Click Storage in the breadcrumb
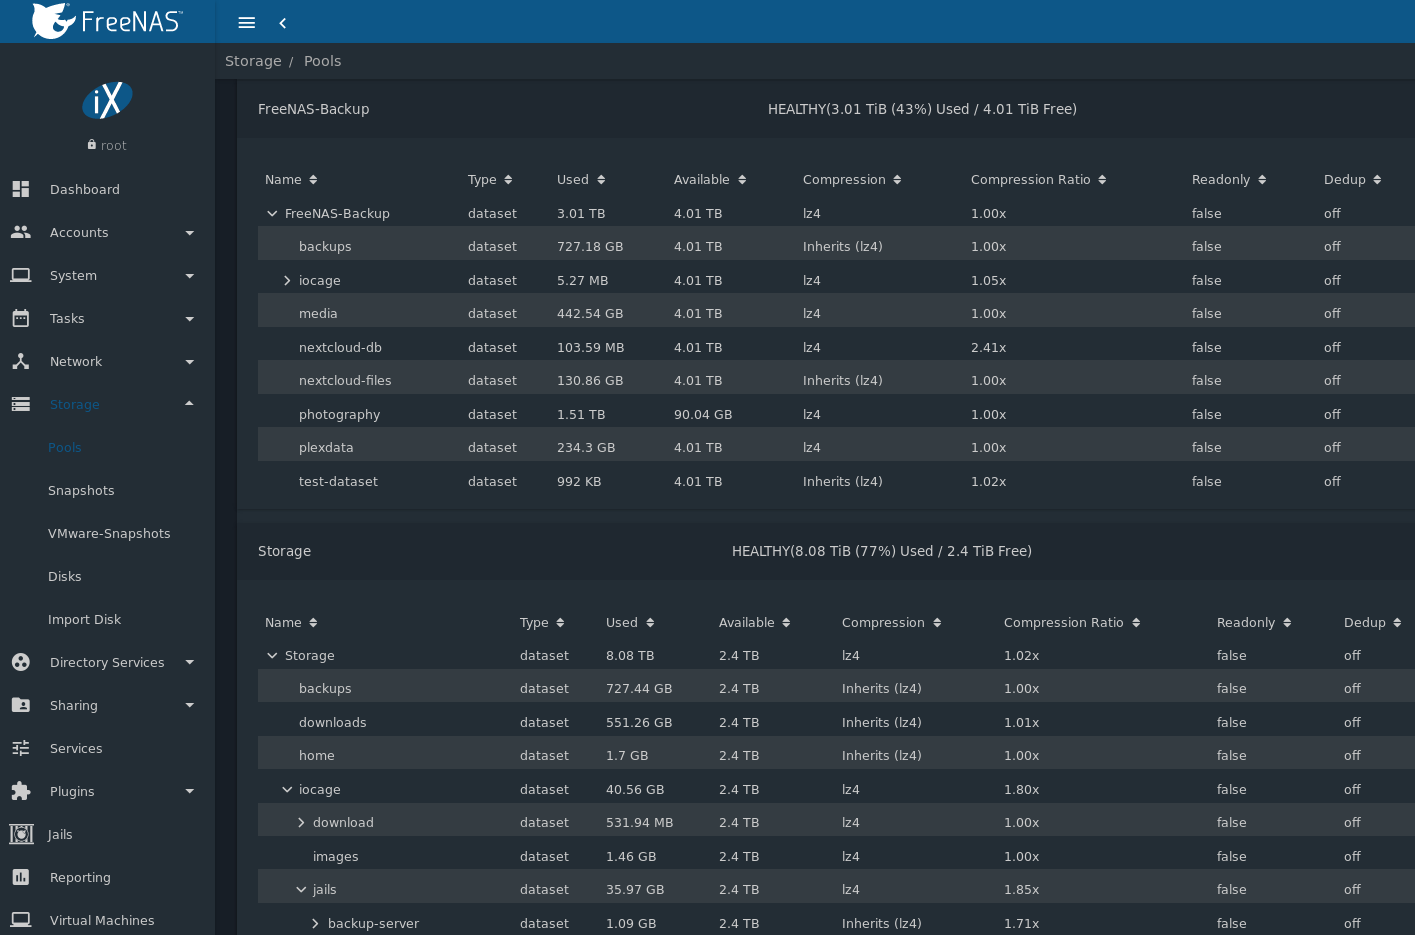1415x935 pixels. pos(253,61)
